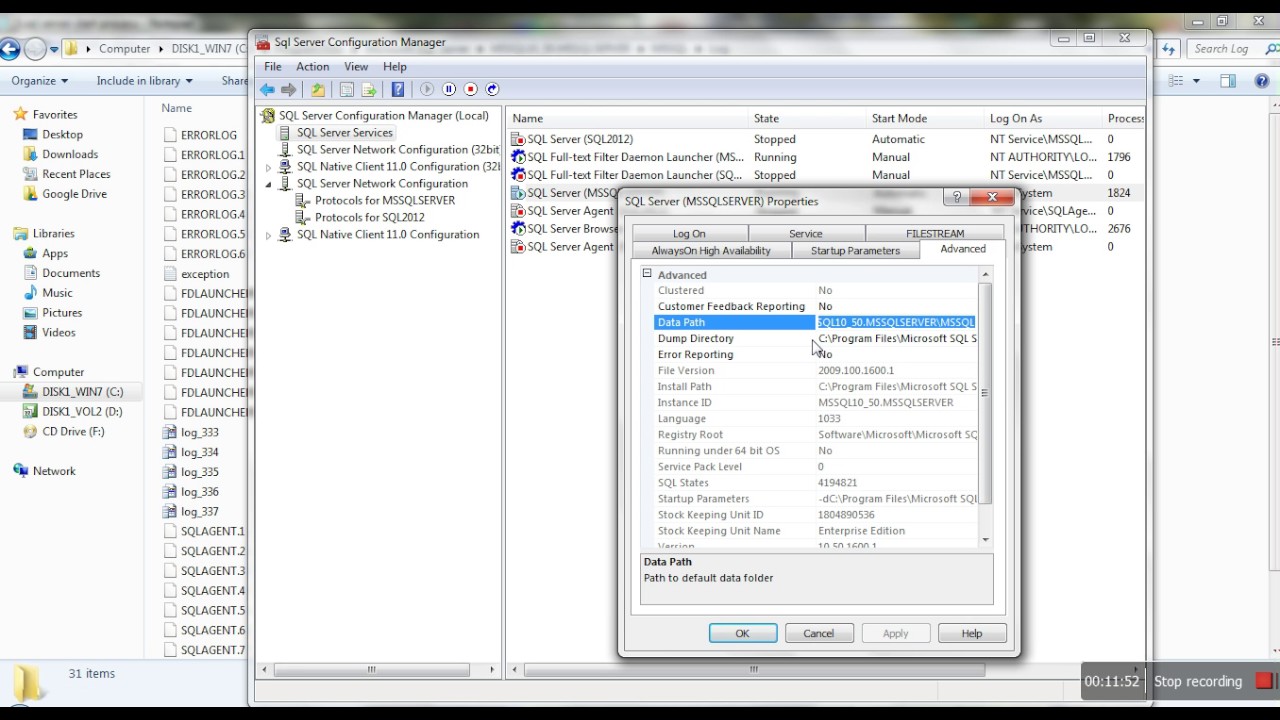Click the Protocols for MSSQLSERVER icon

pyautogui.click(x=304, y=201)
